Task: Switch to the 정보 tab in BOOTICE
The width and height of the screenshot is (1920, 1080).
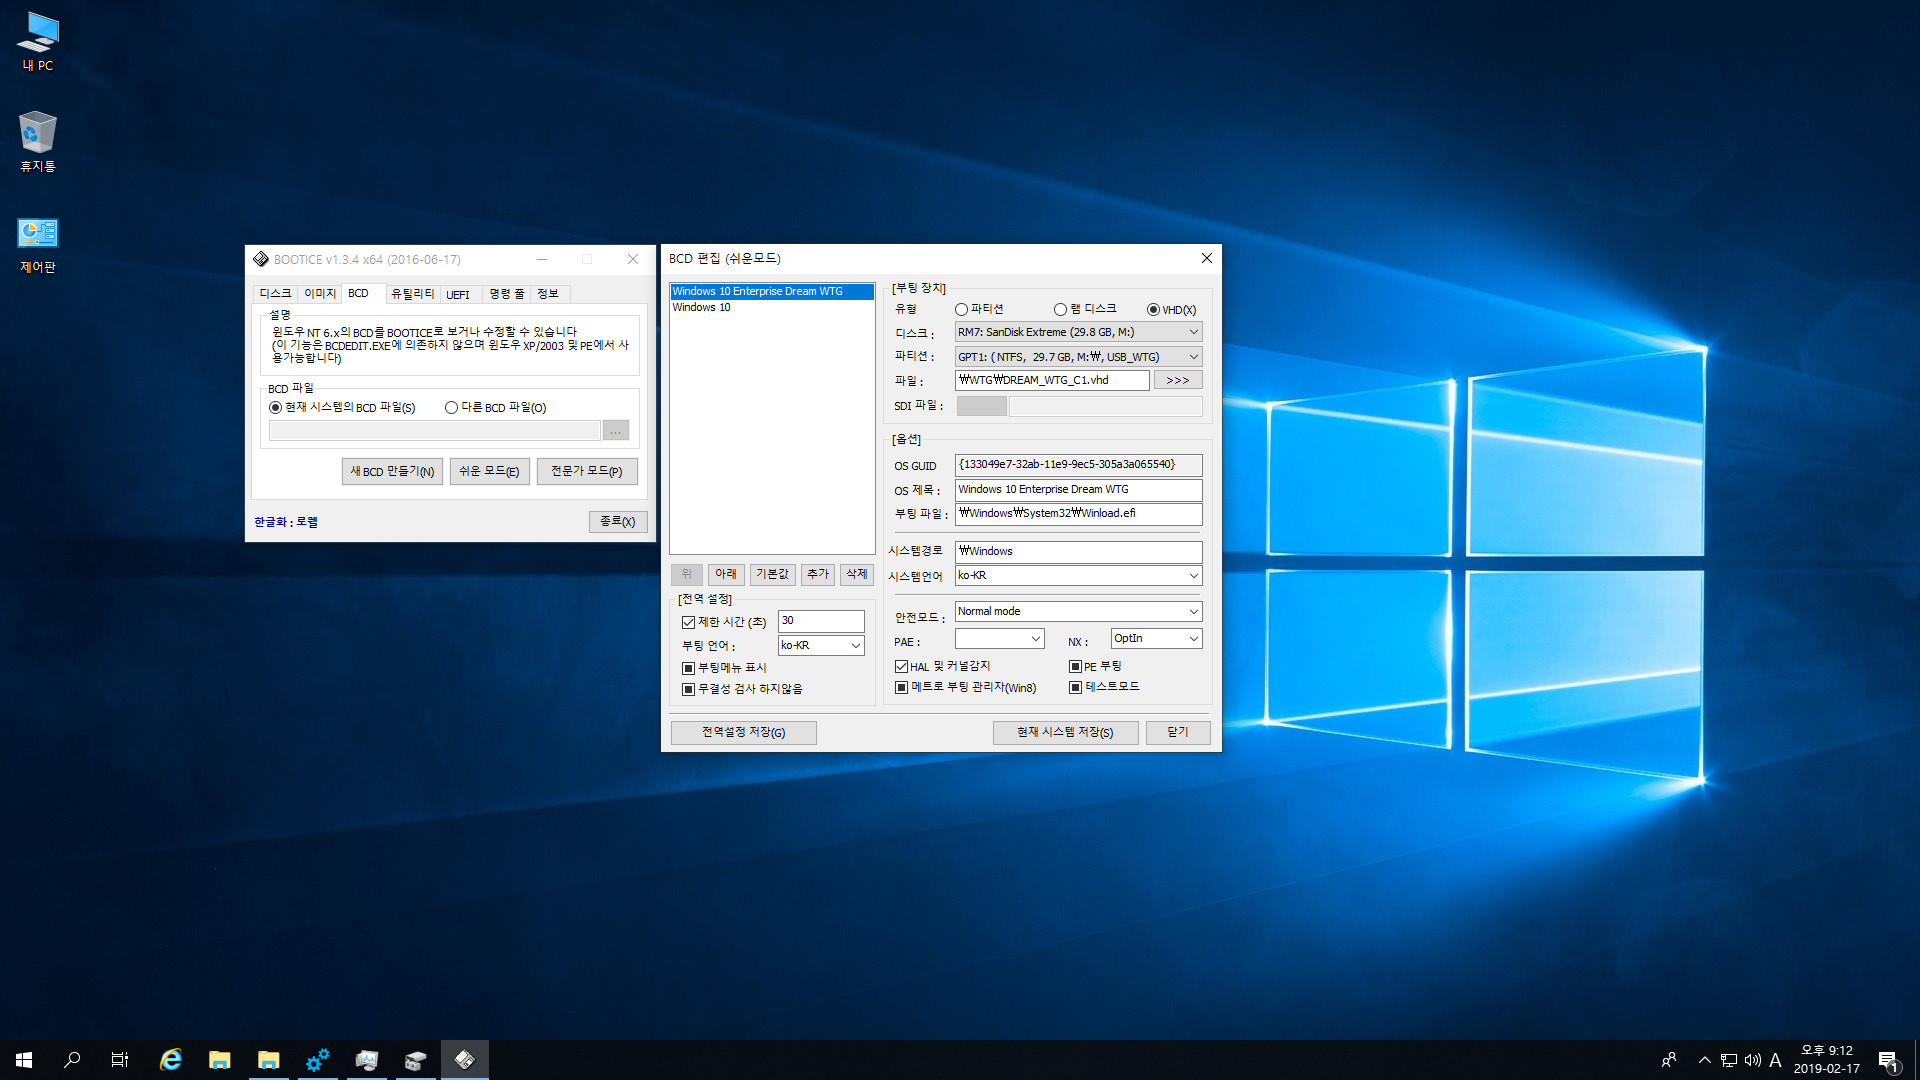Action: click(x=548, y=294)
